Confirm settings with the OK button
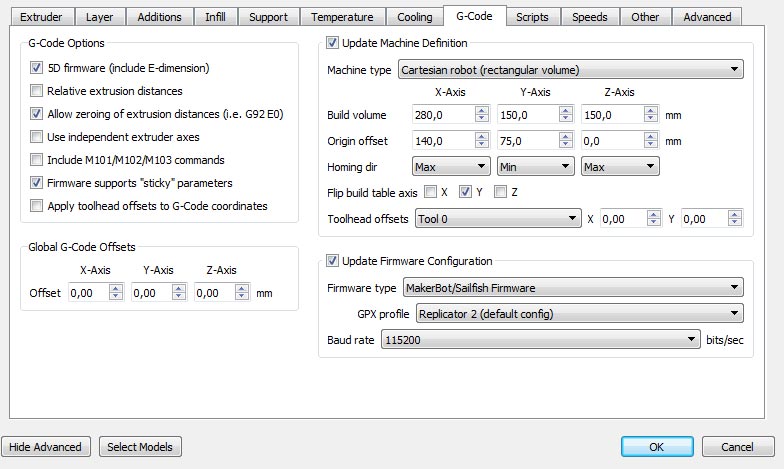This screenshot has height=469, width=784. (657, 446)
